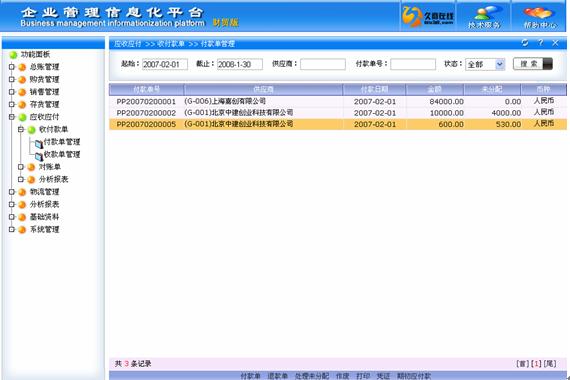Sort by the 未分配 column header
The height and width of the screenshot is (380, 570).
point(492,89)
